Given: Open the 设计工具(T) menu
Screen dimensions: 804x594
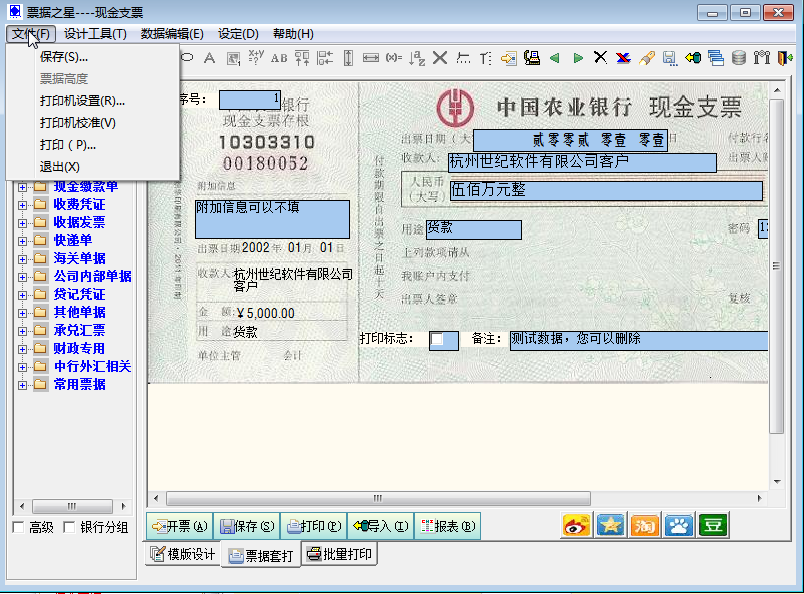Looking at the screenshot, I should click(x=95, y=34).
